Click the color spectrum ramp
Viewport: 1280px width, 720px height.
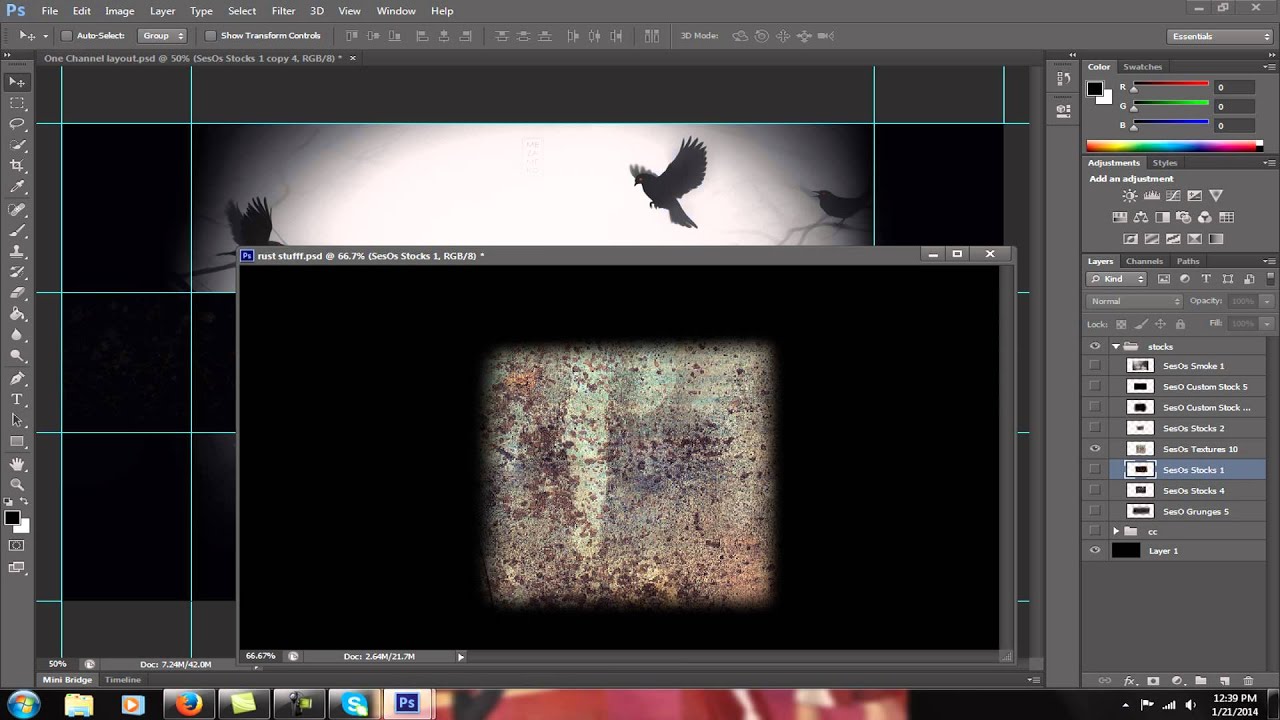pyautogui.click(x=1174, y=146)
